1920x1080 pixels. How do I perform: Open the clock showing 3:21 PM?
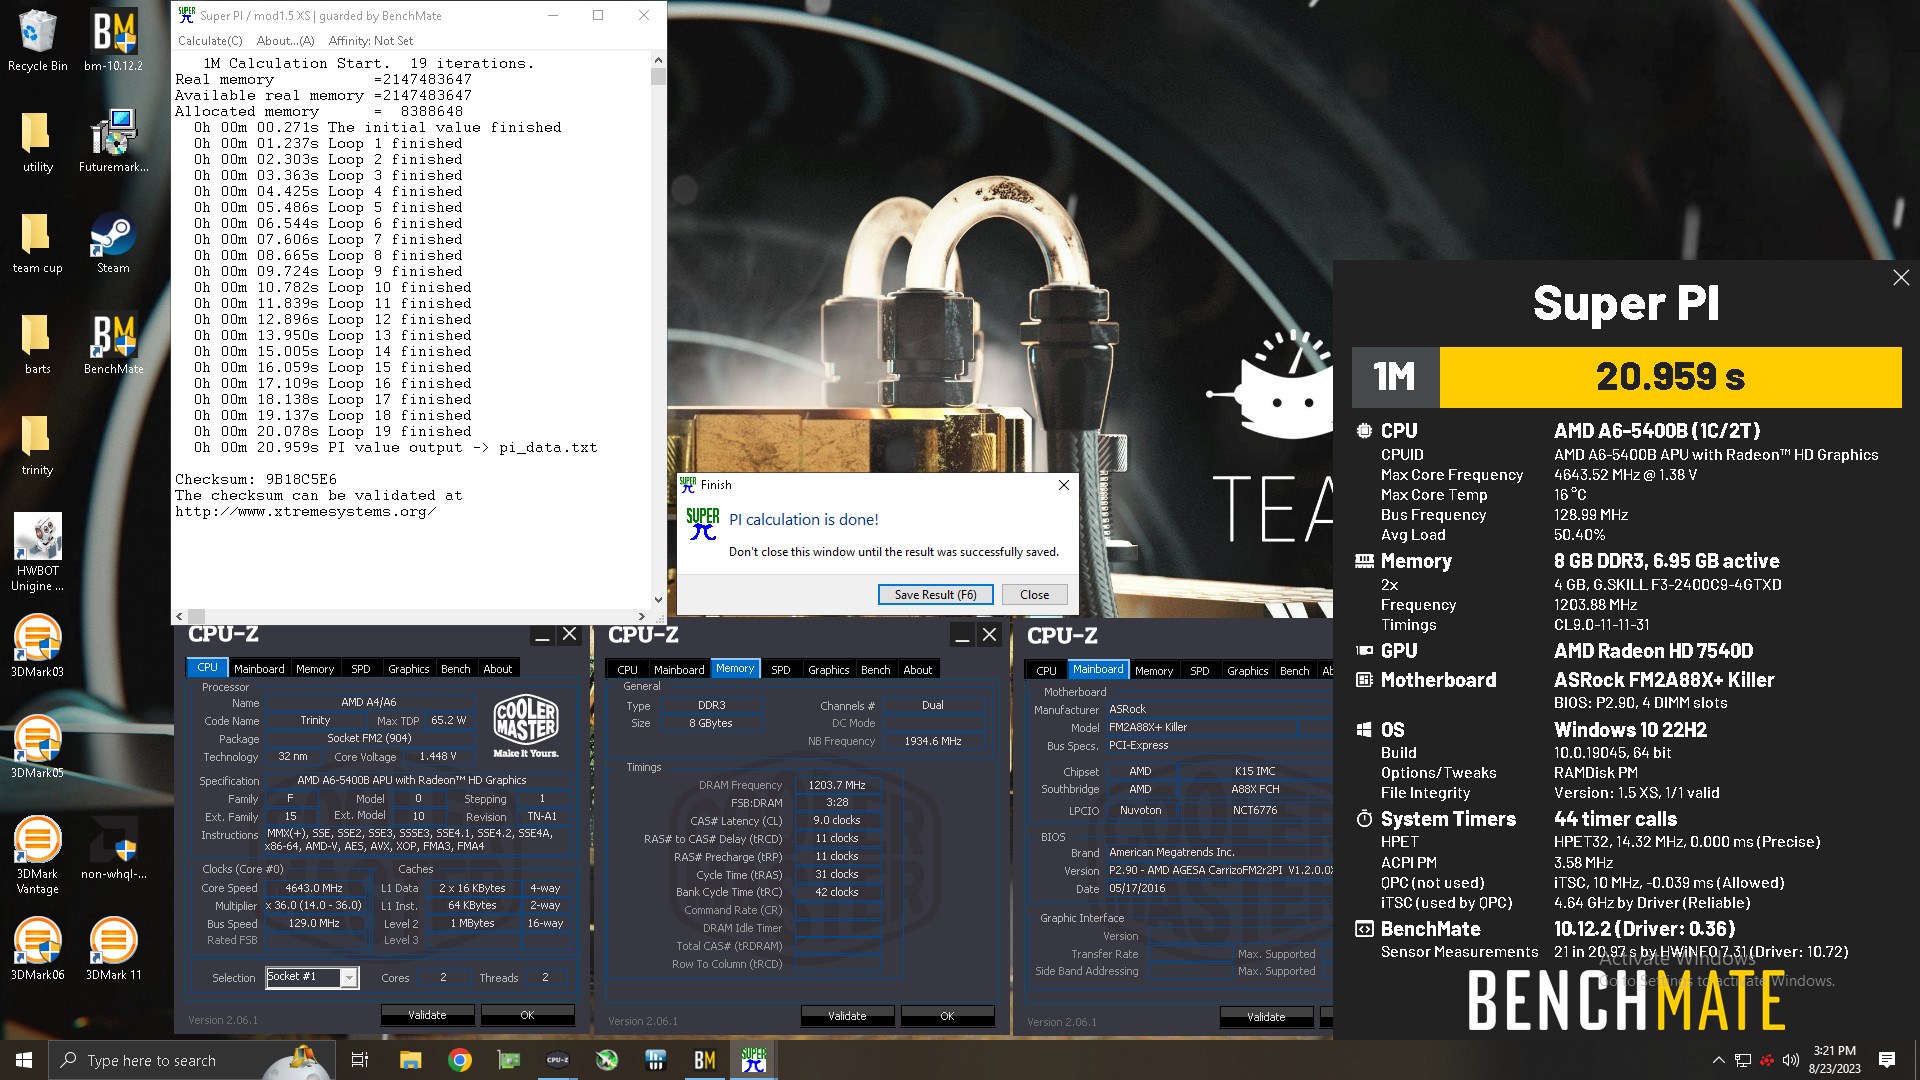coord(1834,1060)
